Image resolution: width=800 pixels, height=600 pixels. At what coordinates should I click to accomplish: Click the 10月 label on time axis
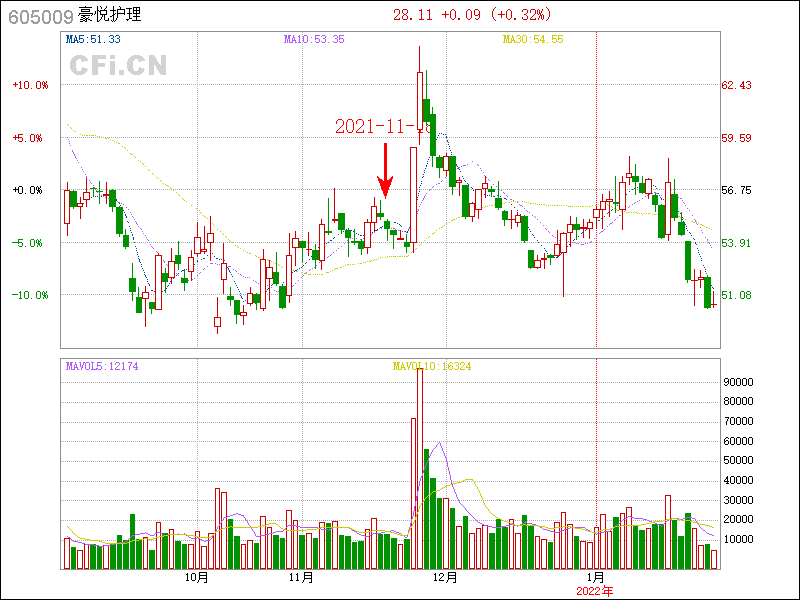pyautogui.click(x=197, y=577)
